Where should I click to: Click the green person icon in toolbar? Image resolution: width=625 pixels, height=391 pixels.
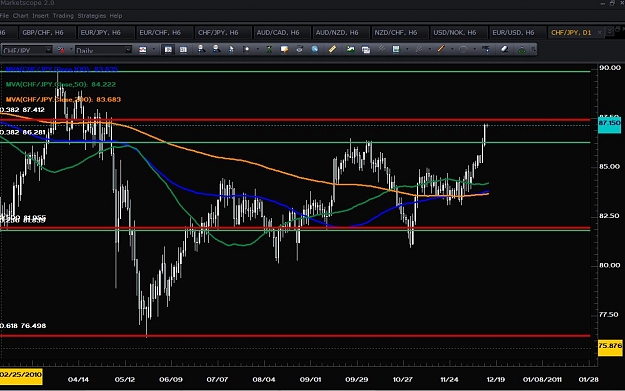tap(522, 50)
